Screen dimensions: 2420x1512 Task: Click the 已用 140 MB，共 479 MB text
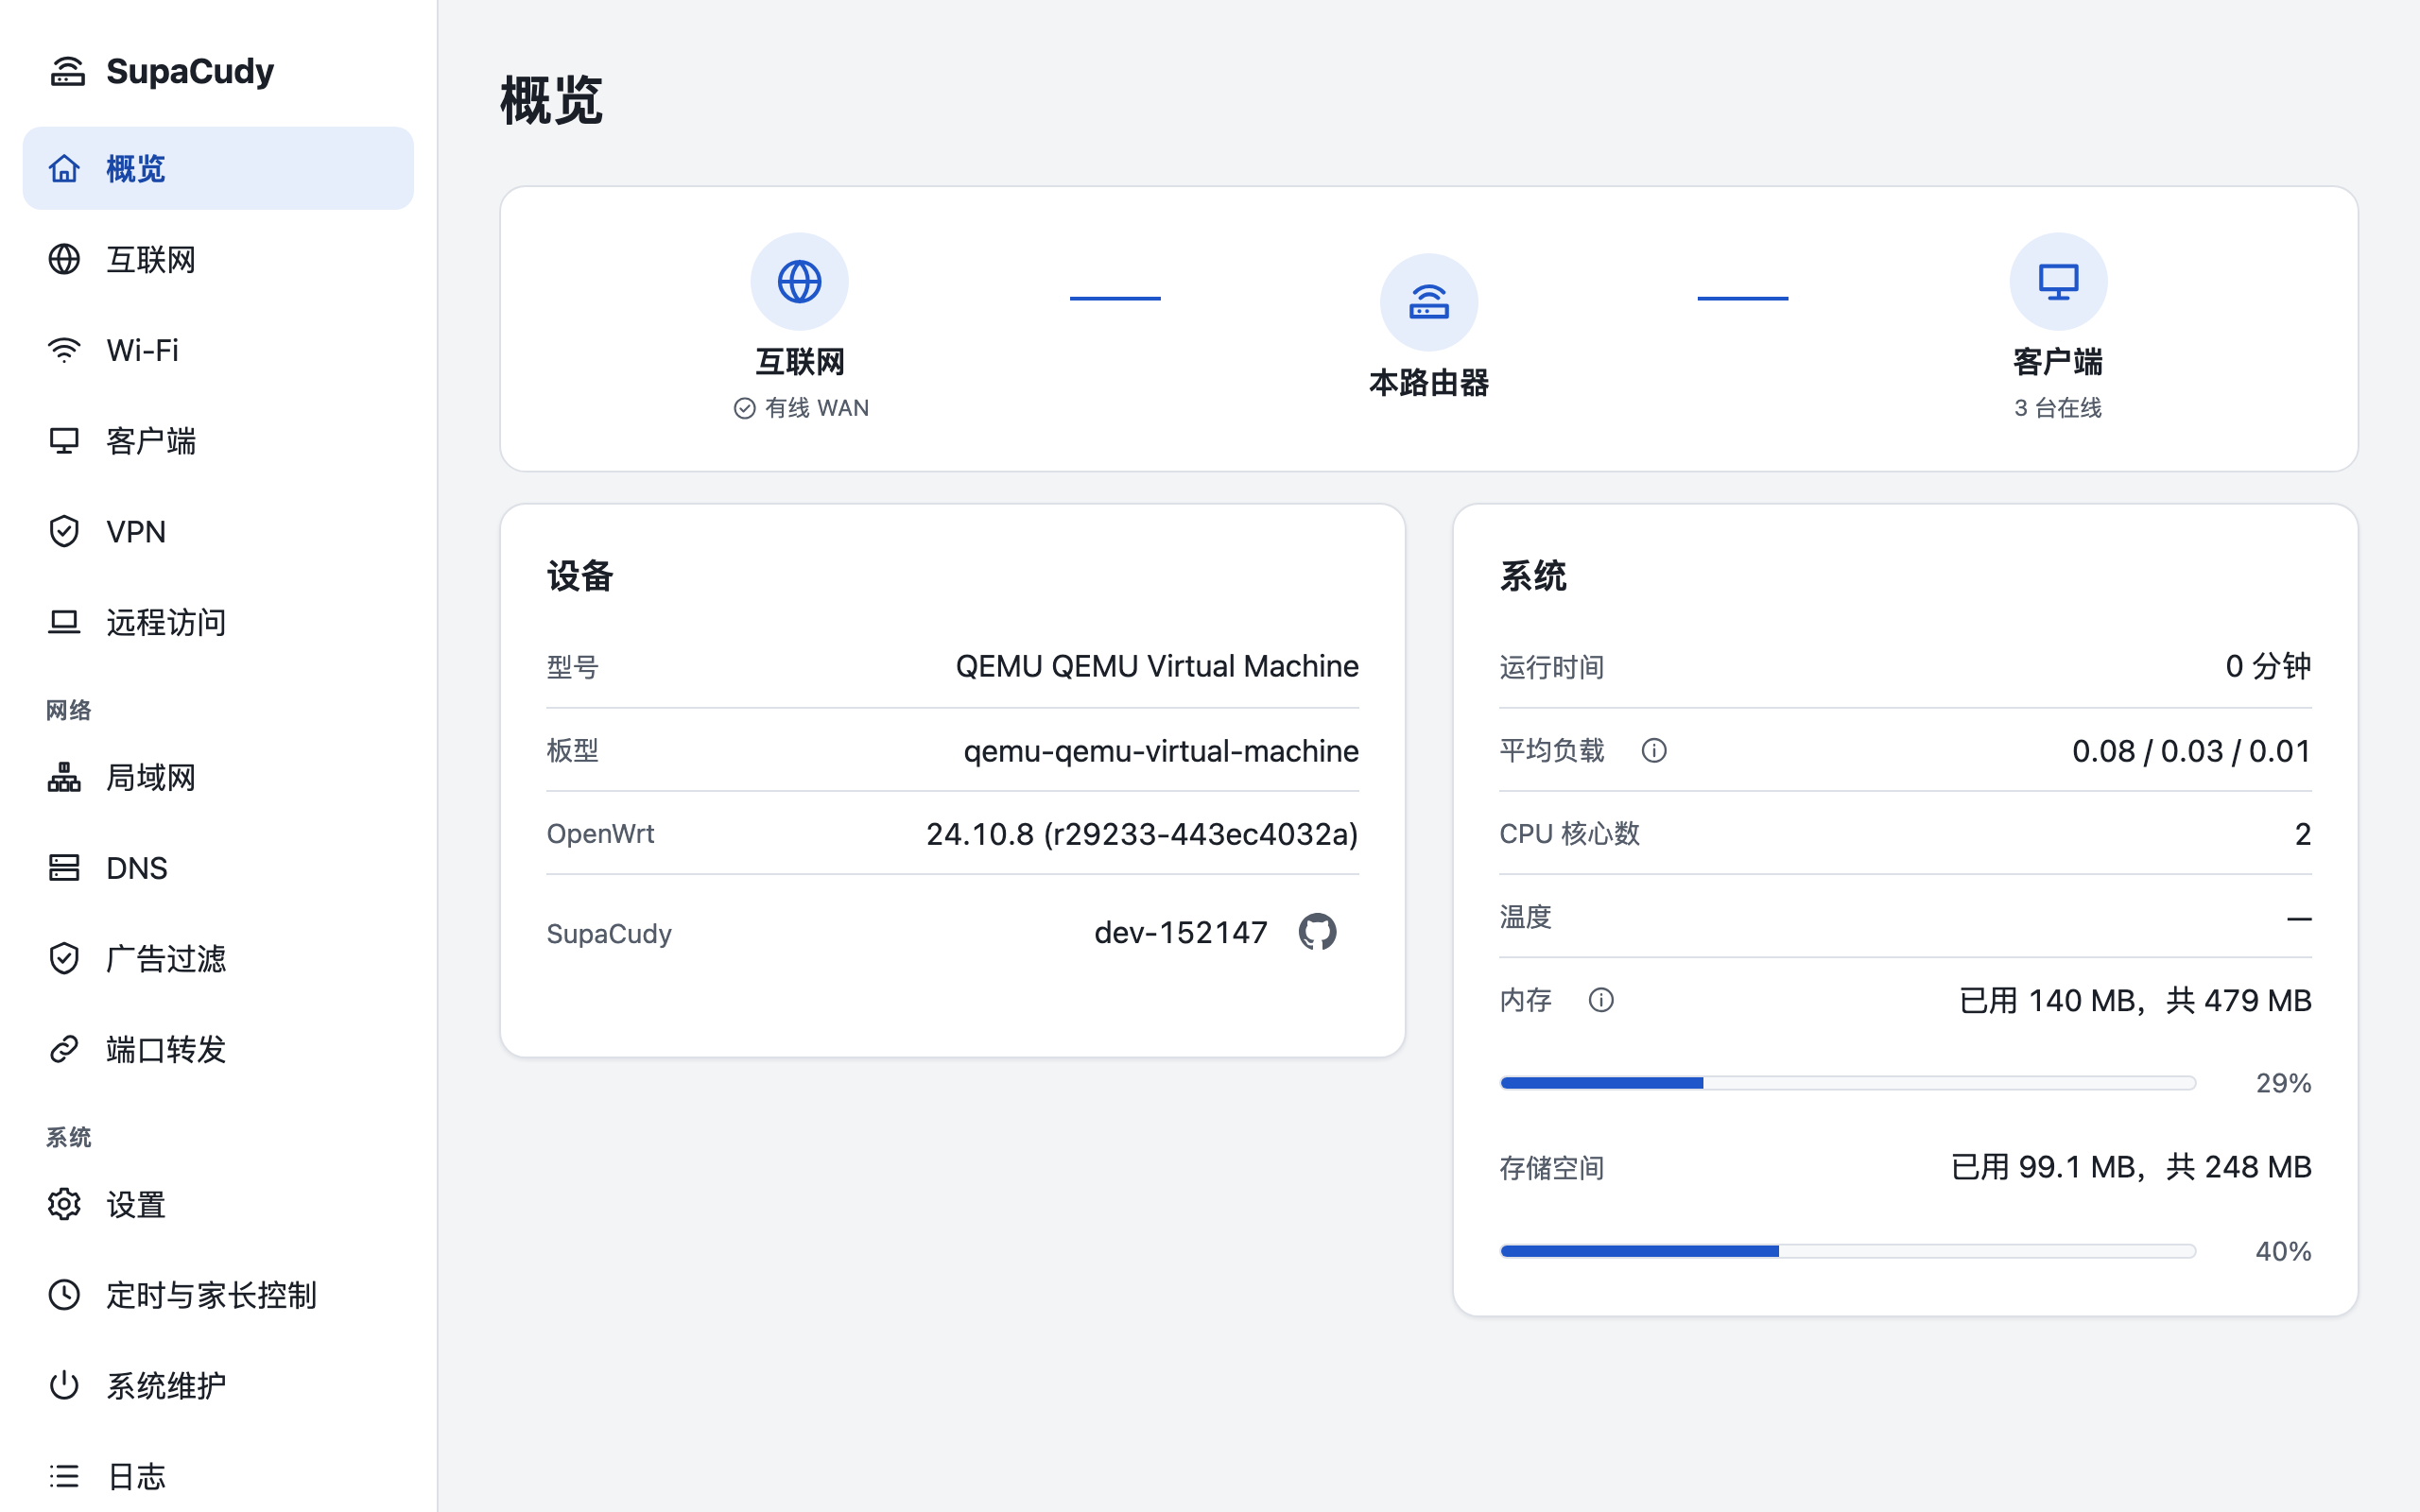[2135, 1000]
